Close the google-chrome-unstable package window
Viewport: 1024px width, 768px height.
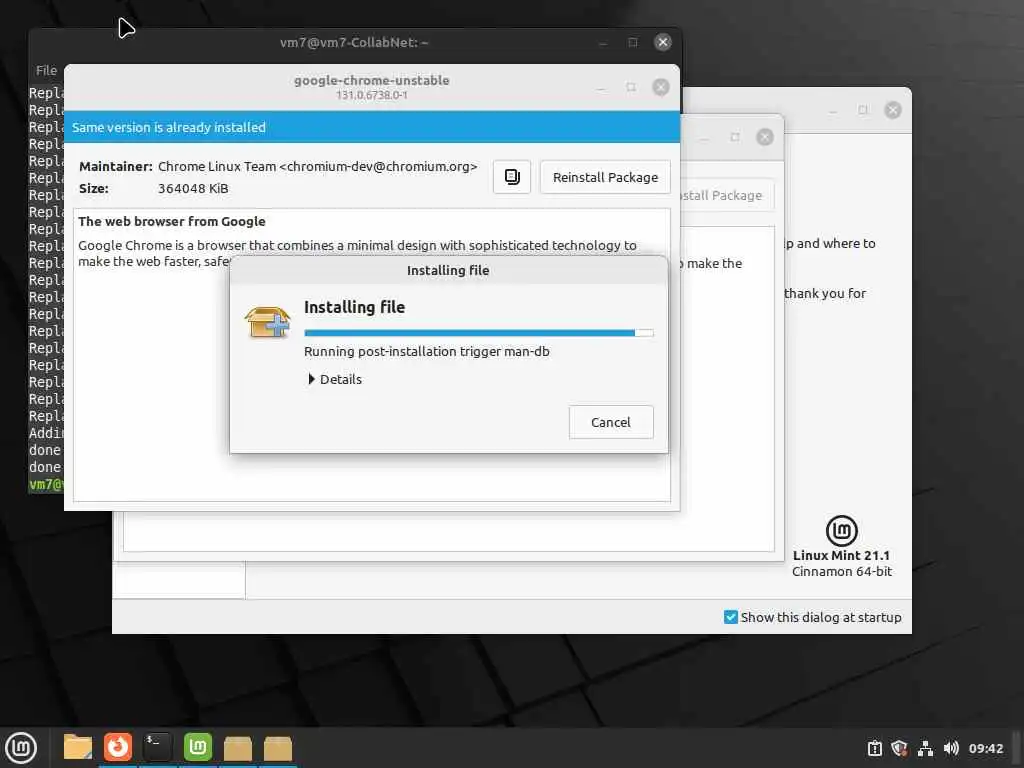661,87
